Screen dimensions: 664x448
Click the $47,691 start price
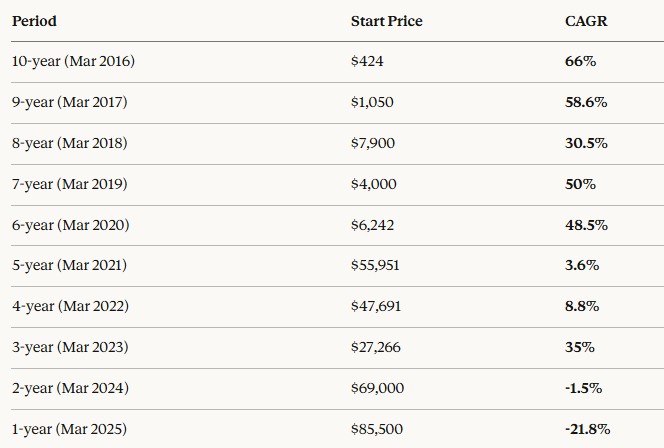[x=376, y=307]
